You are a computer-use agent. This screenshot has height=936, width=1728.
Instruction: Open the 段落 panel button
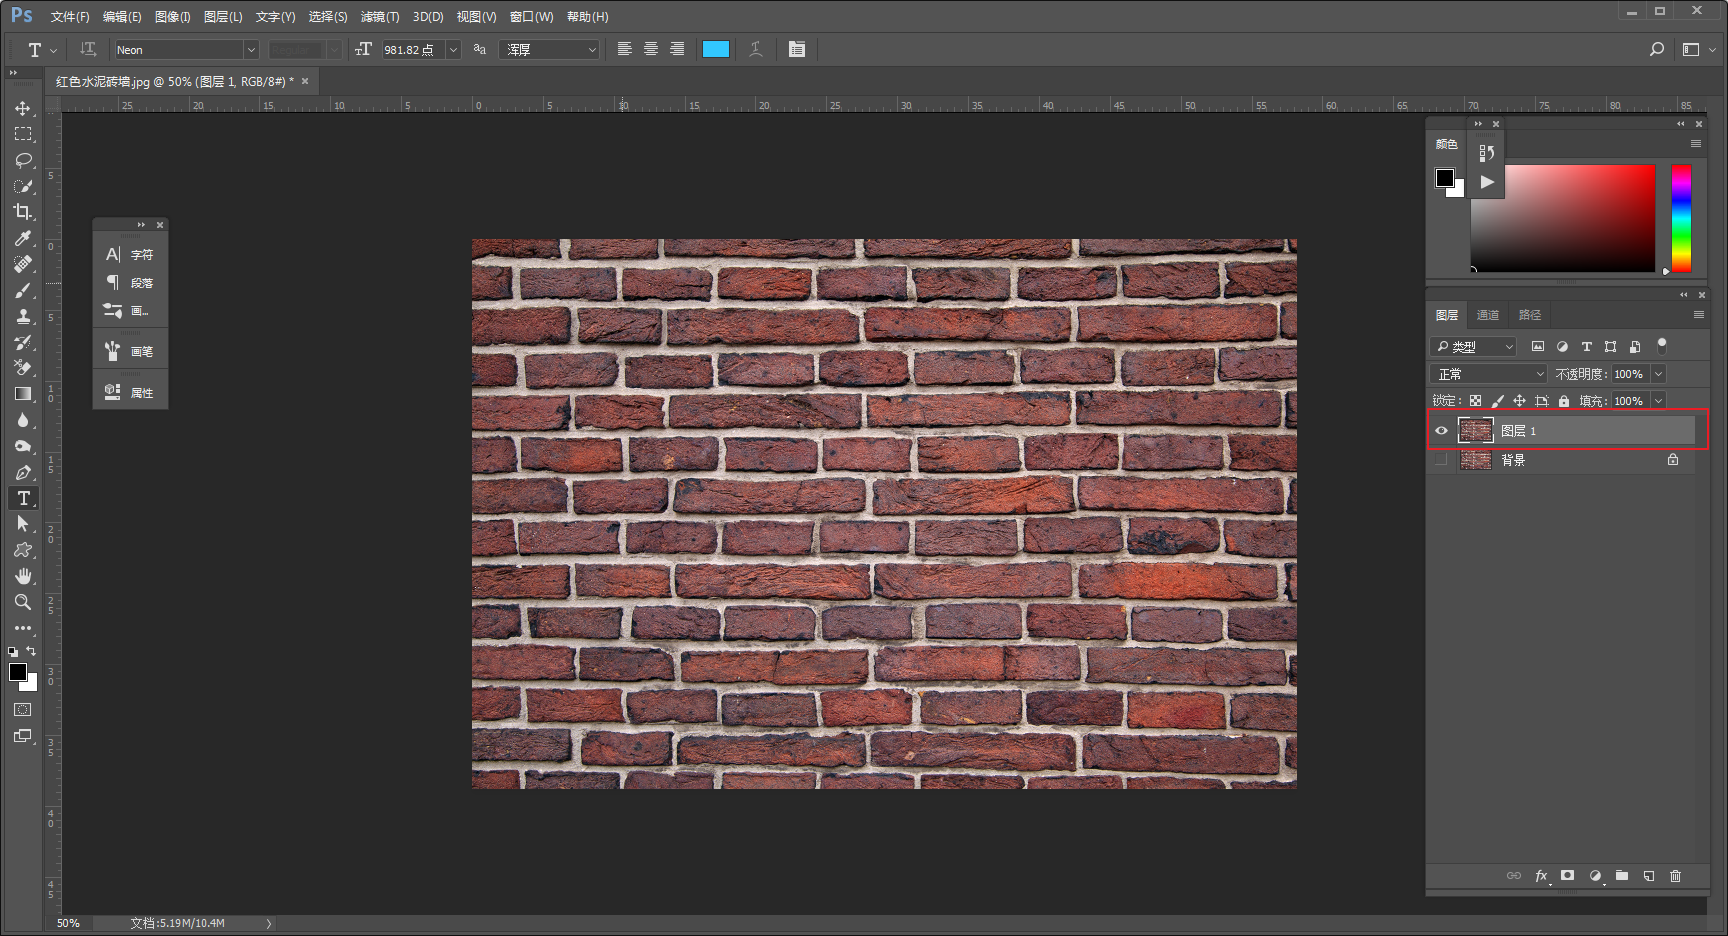pos(130,283)
